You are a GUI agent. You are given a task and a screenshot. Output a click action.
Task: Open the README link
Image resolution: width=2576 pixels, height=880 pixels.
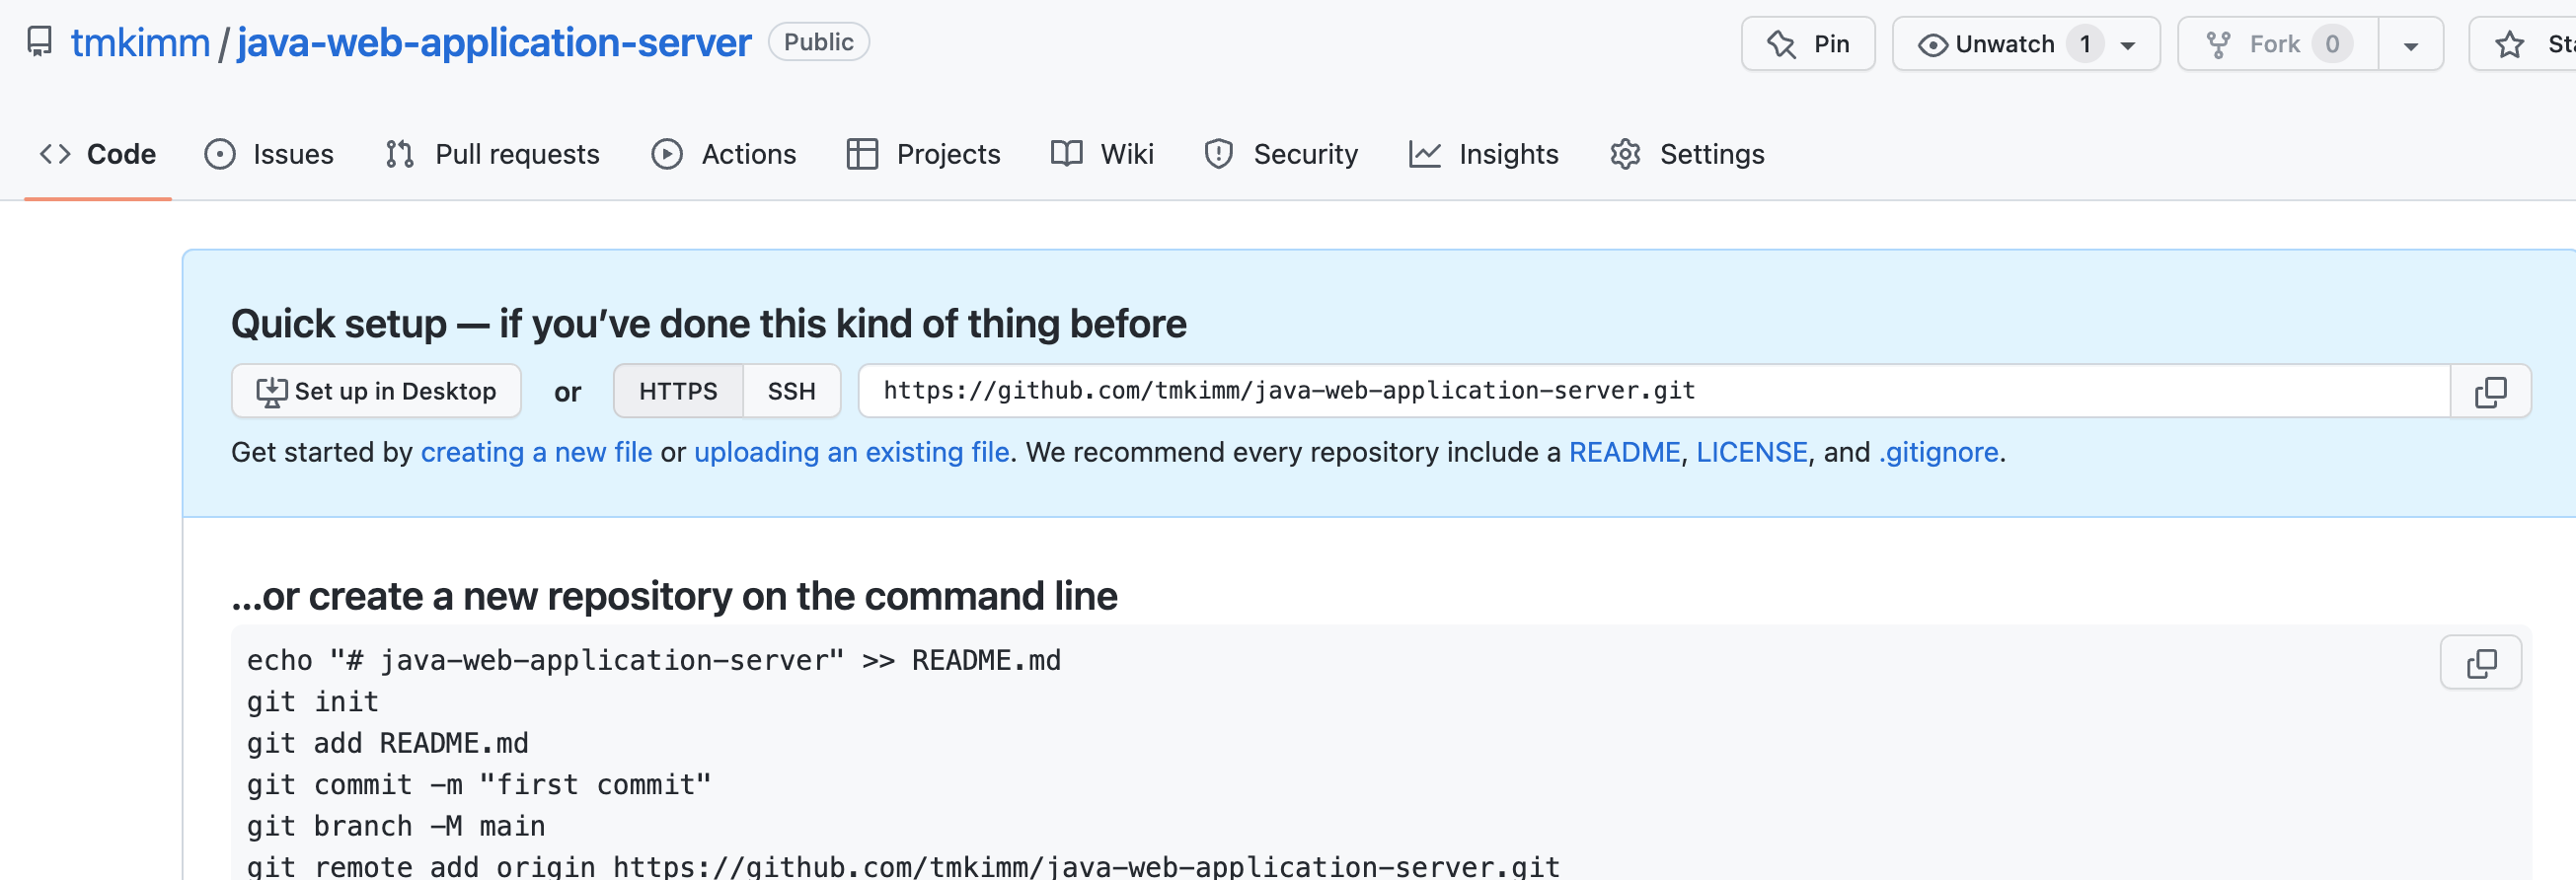click(1624, 452)
